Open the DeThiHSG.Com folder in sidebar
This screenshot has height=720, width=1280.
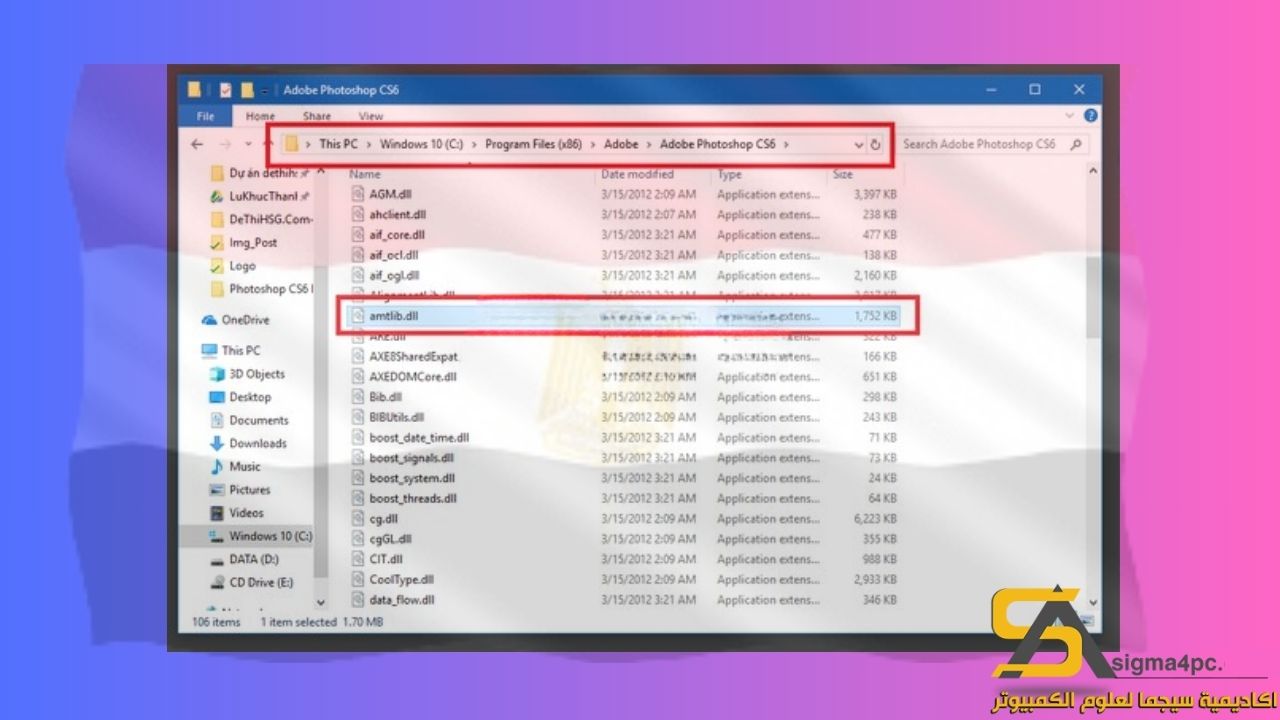(262, 219)
